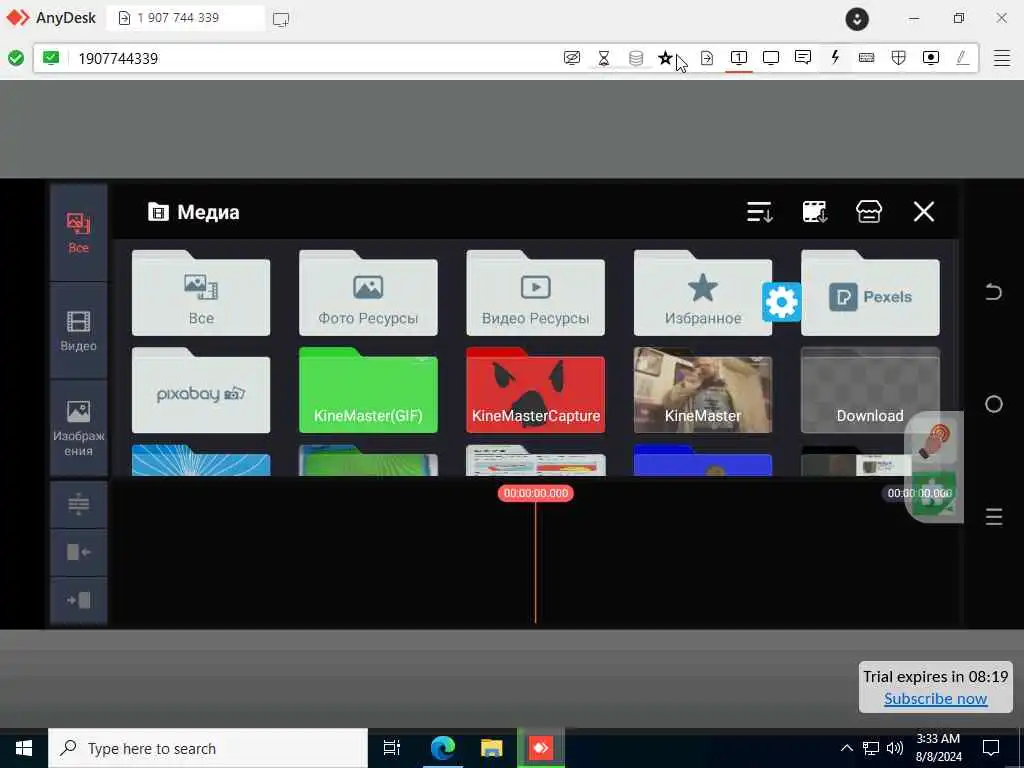Select AnyDesk monitor 1 icon

[x=739, y=58]
